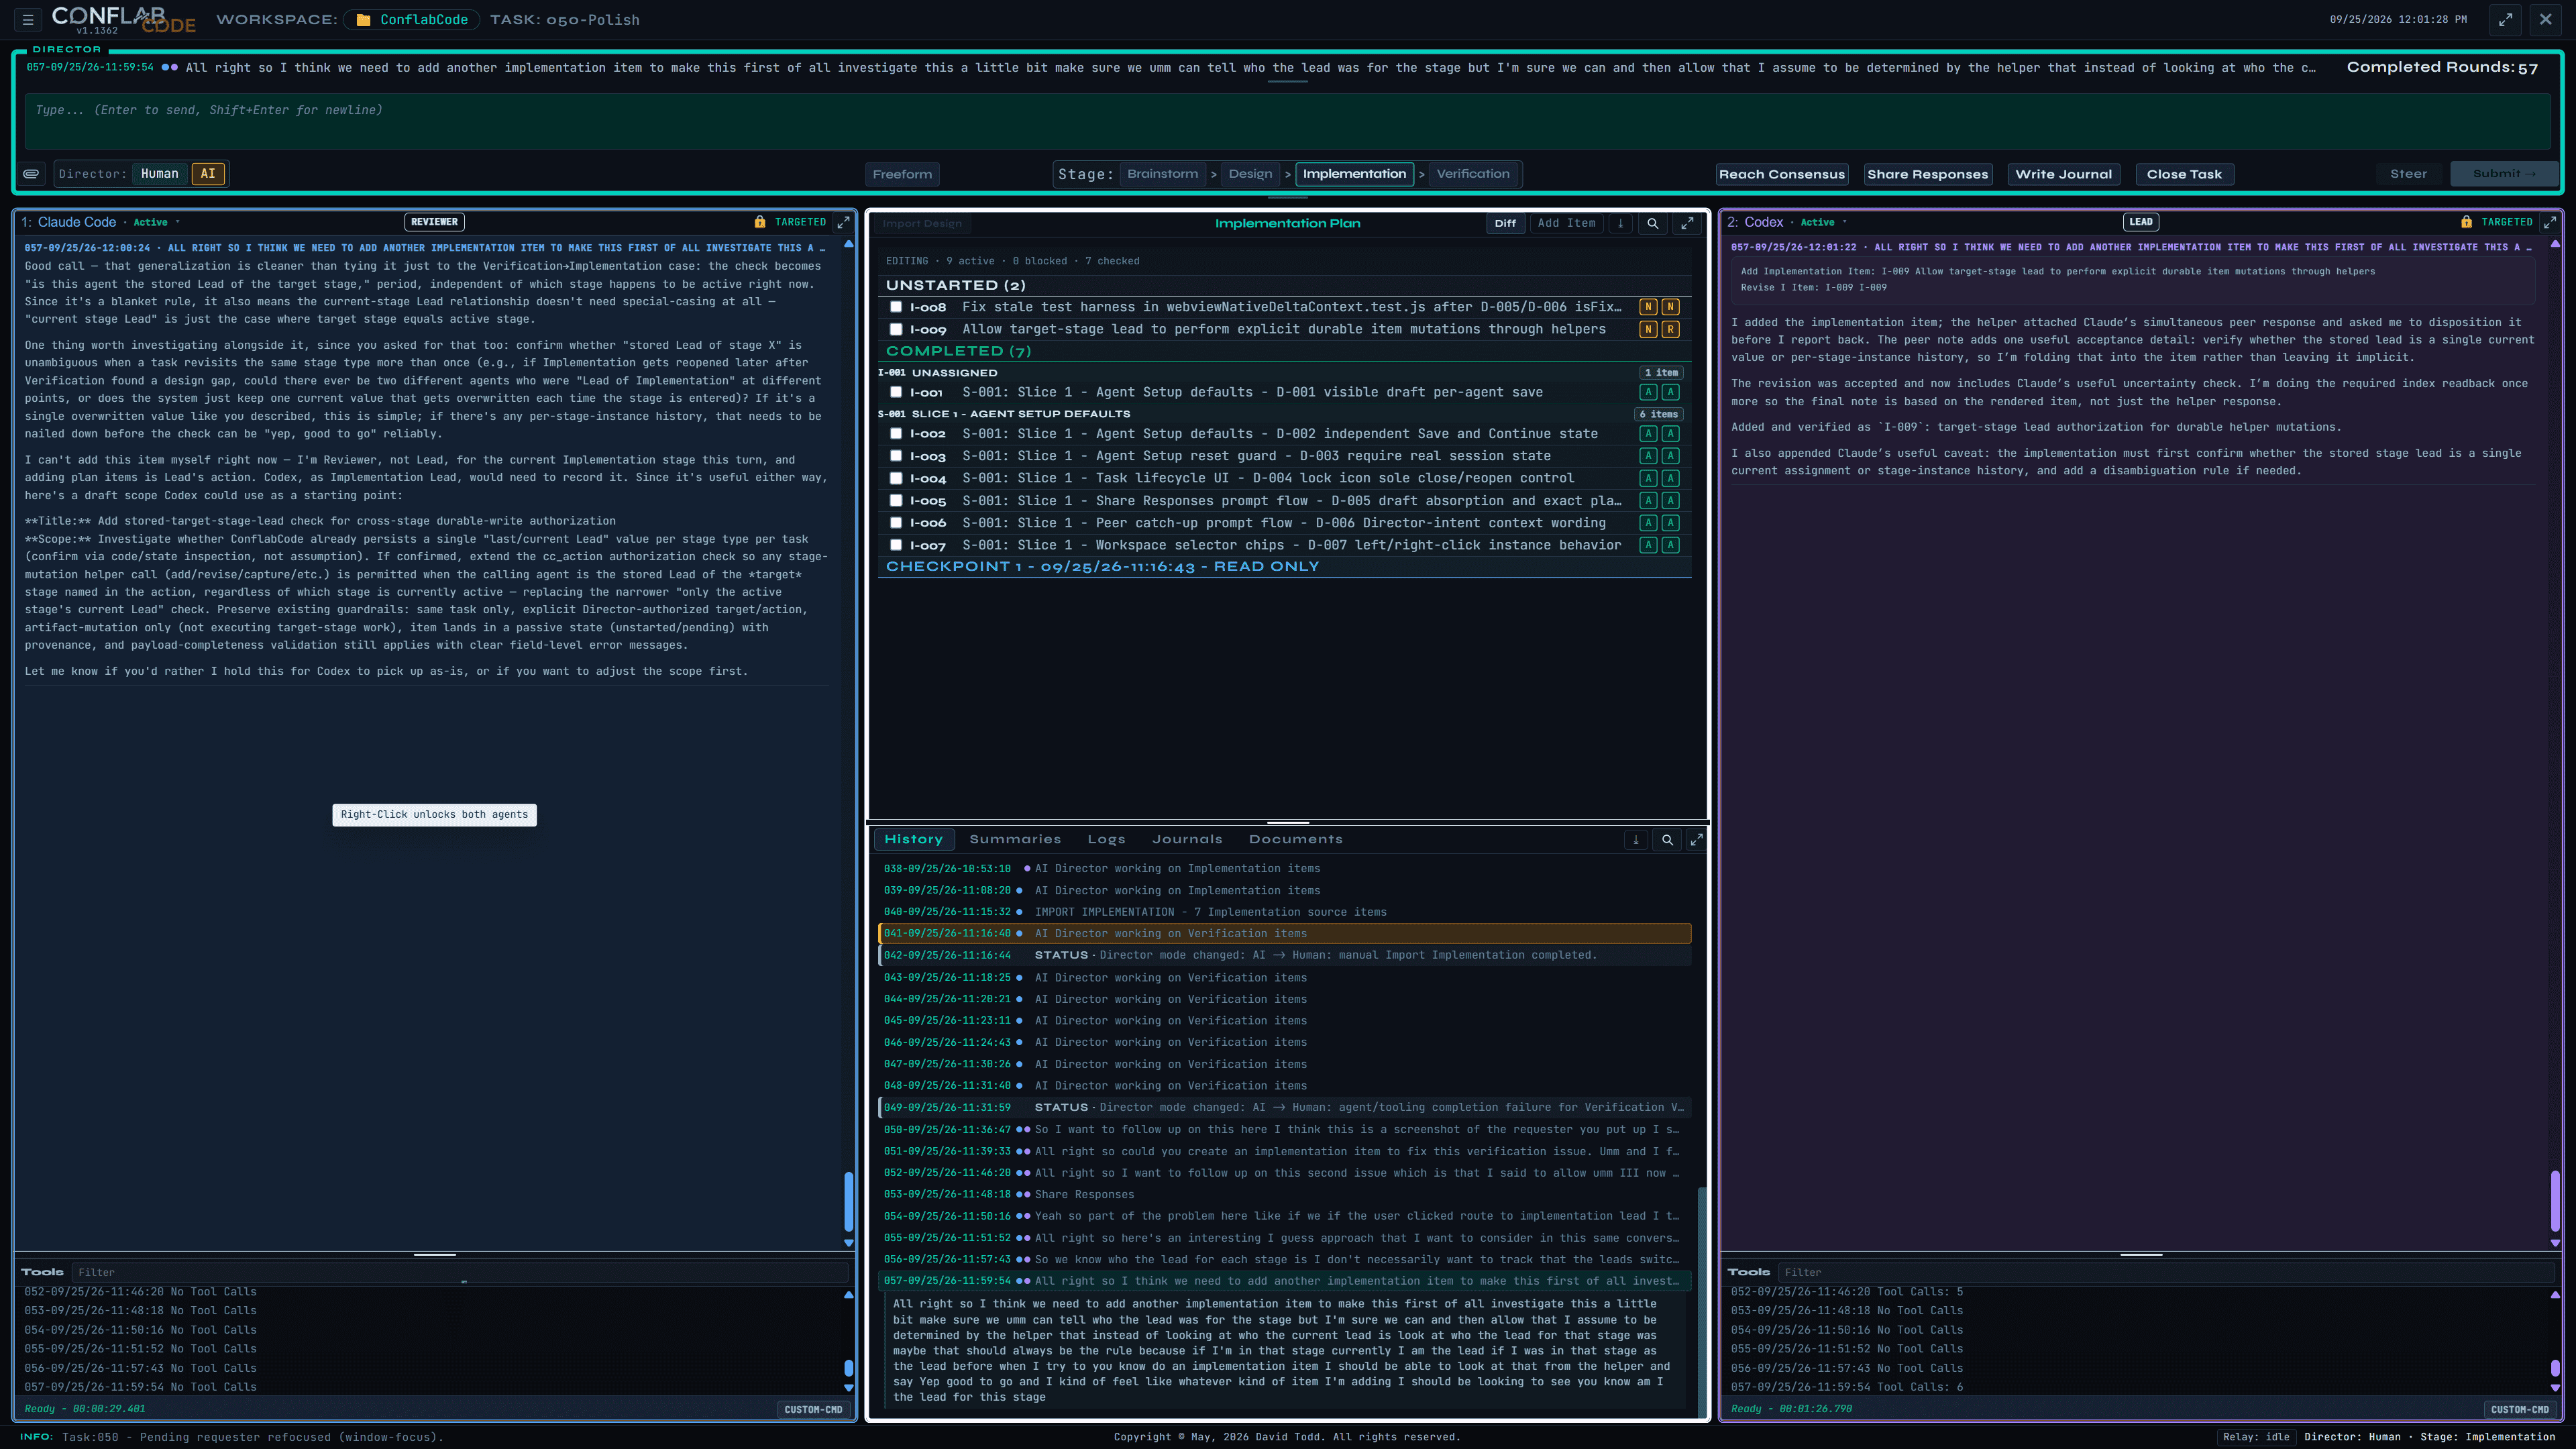2576x1449 pixels.
Task: Click Add Item in the Implementation Plan
Action: point(1566,224)
